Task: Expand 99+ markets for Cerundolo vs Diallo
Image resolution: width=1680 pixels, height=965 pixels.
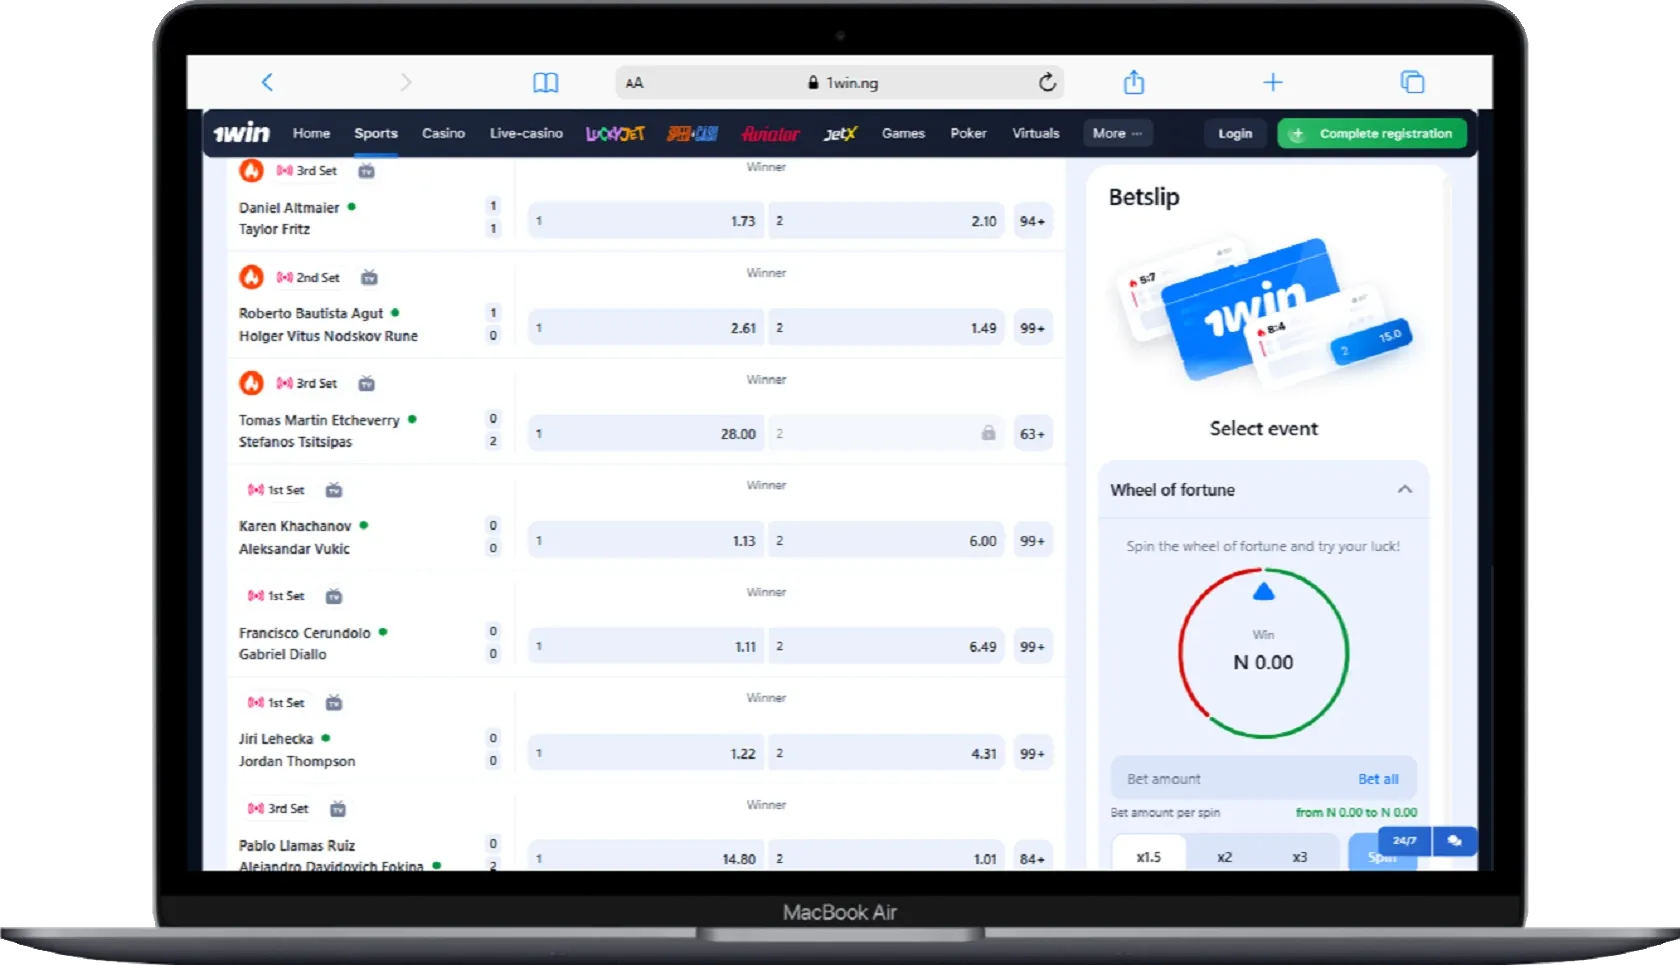Action: (x=1032, y=647)
